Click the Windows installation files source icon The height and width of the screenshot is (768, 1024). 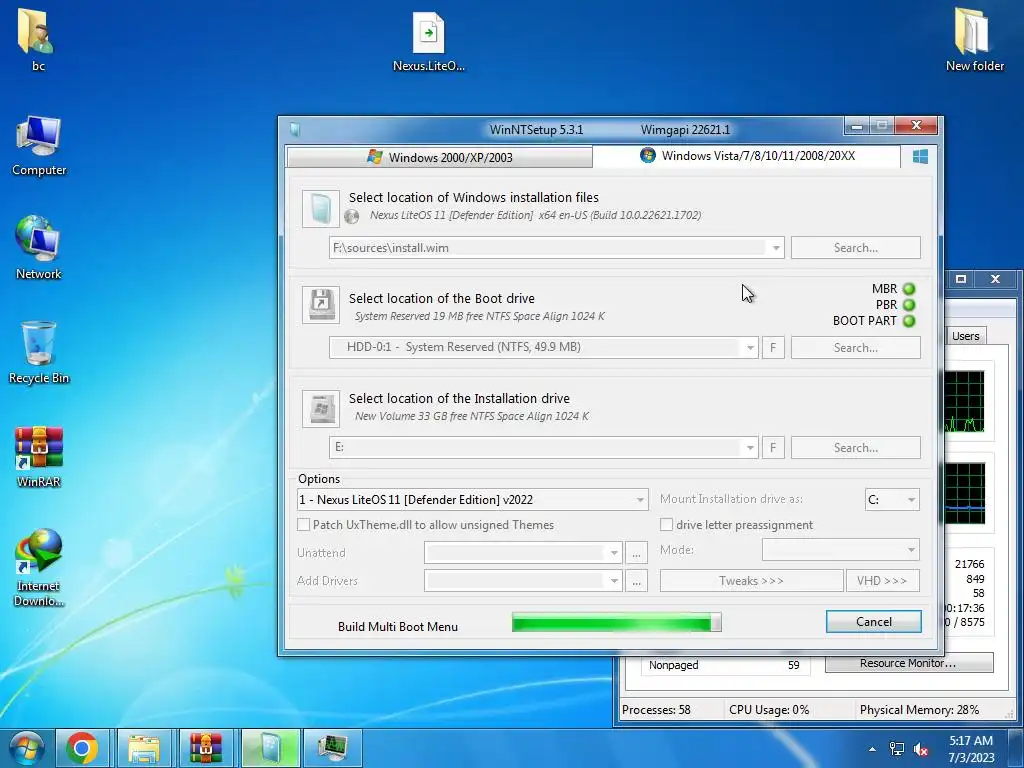pos(321,208)
